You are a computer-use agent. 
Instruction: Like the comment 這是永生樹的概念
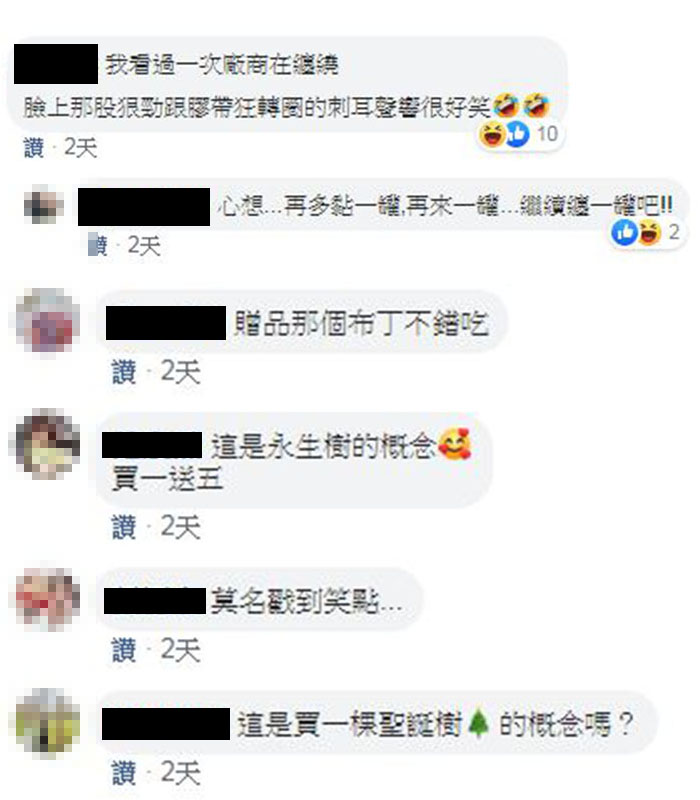pos(124,527)
